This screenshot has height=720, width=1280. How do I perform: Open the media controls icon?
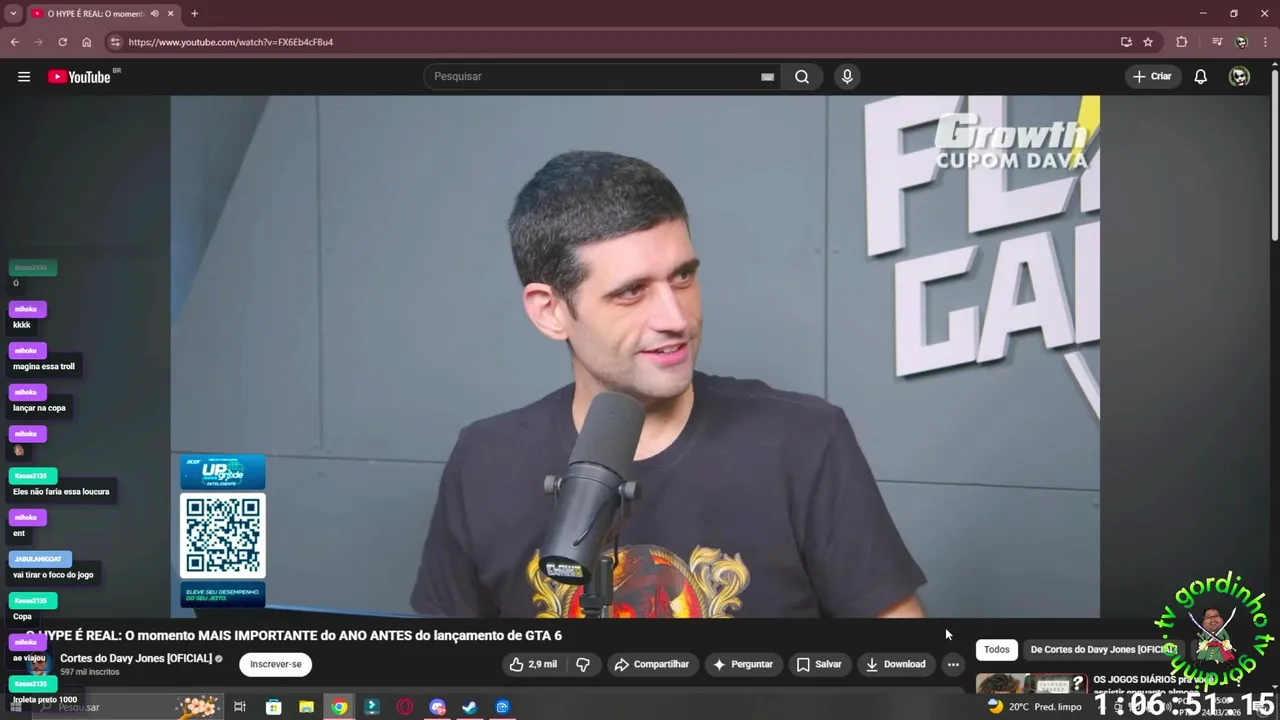point(1217,42)
